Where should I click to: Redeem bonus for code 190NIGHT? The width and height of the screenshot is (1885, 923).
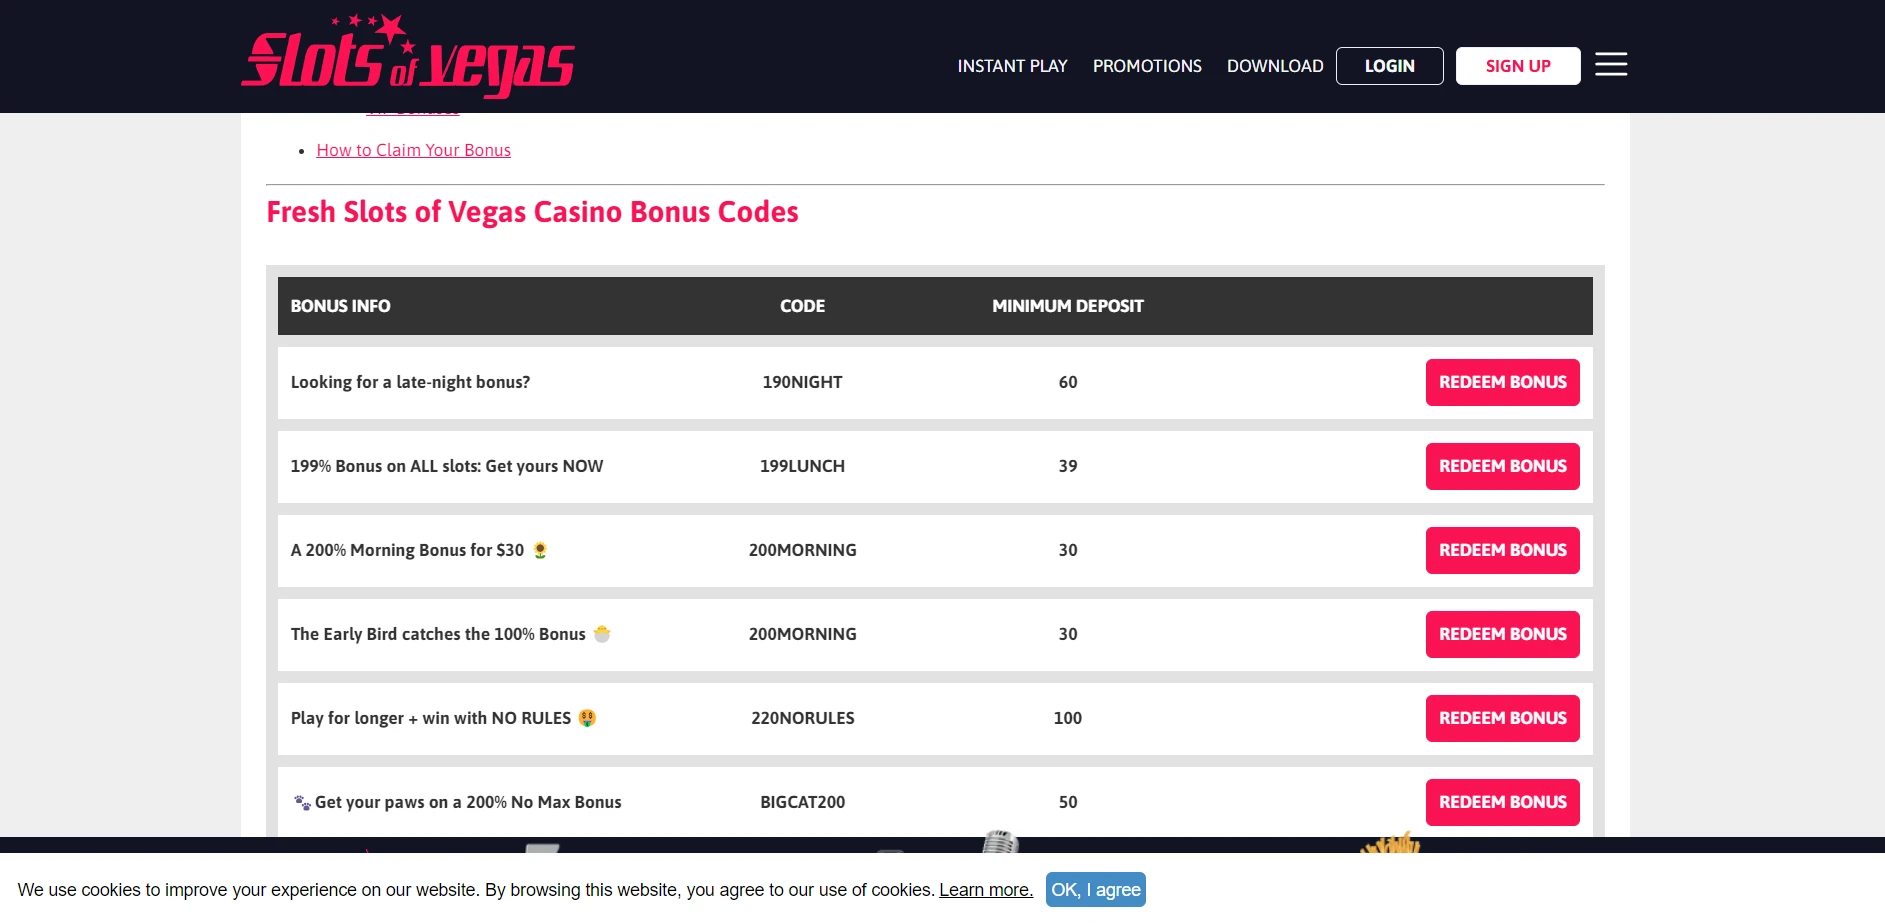1502,382
